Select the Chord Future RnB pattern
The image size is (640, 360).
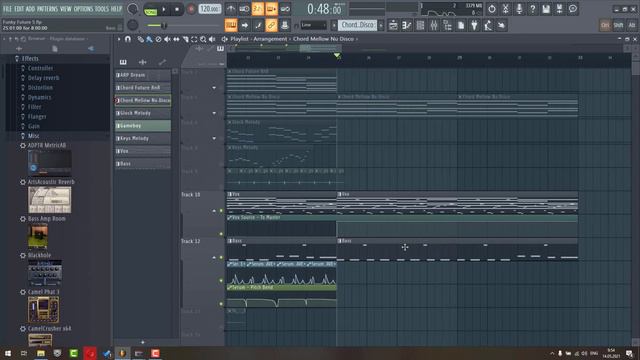[x=143, y=88]
